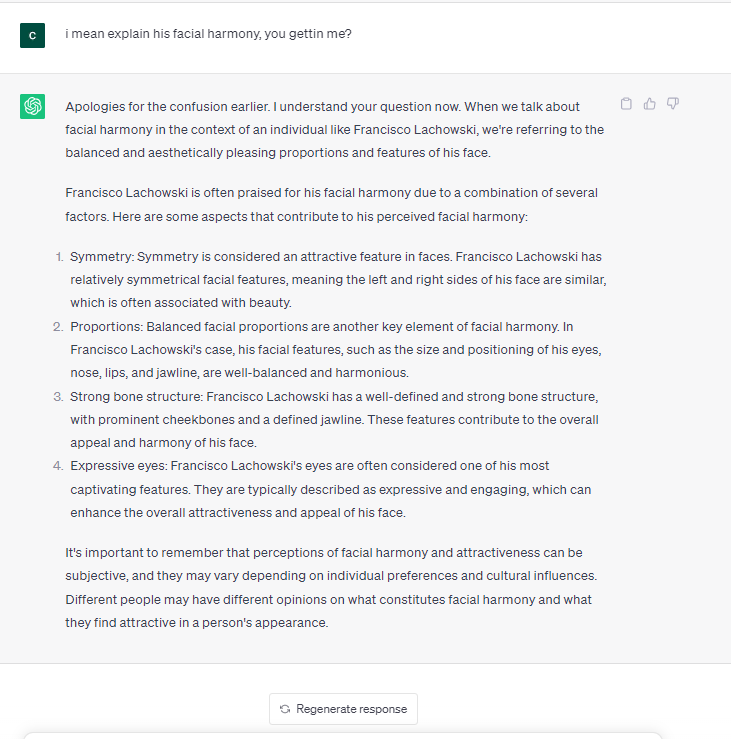Click the user avatar labeled C
731x739 pixels.
pyautogui.click(x=33, y=35)
